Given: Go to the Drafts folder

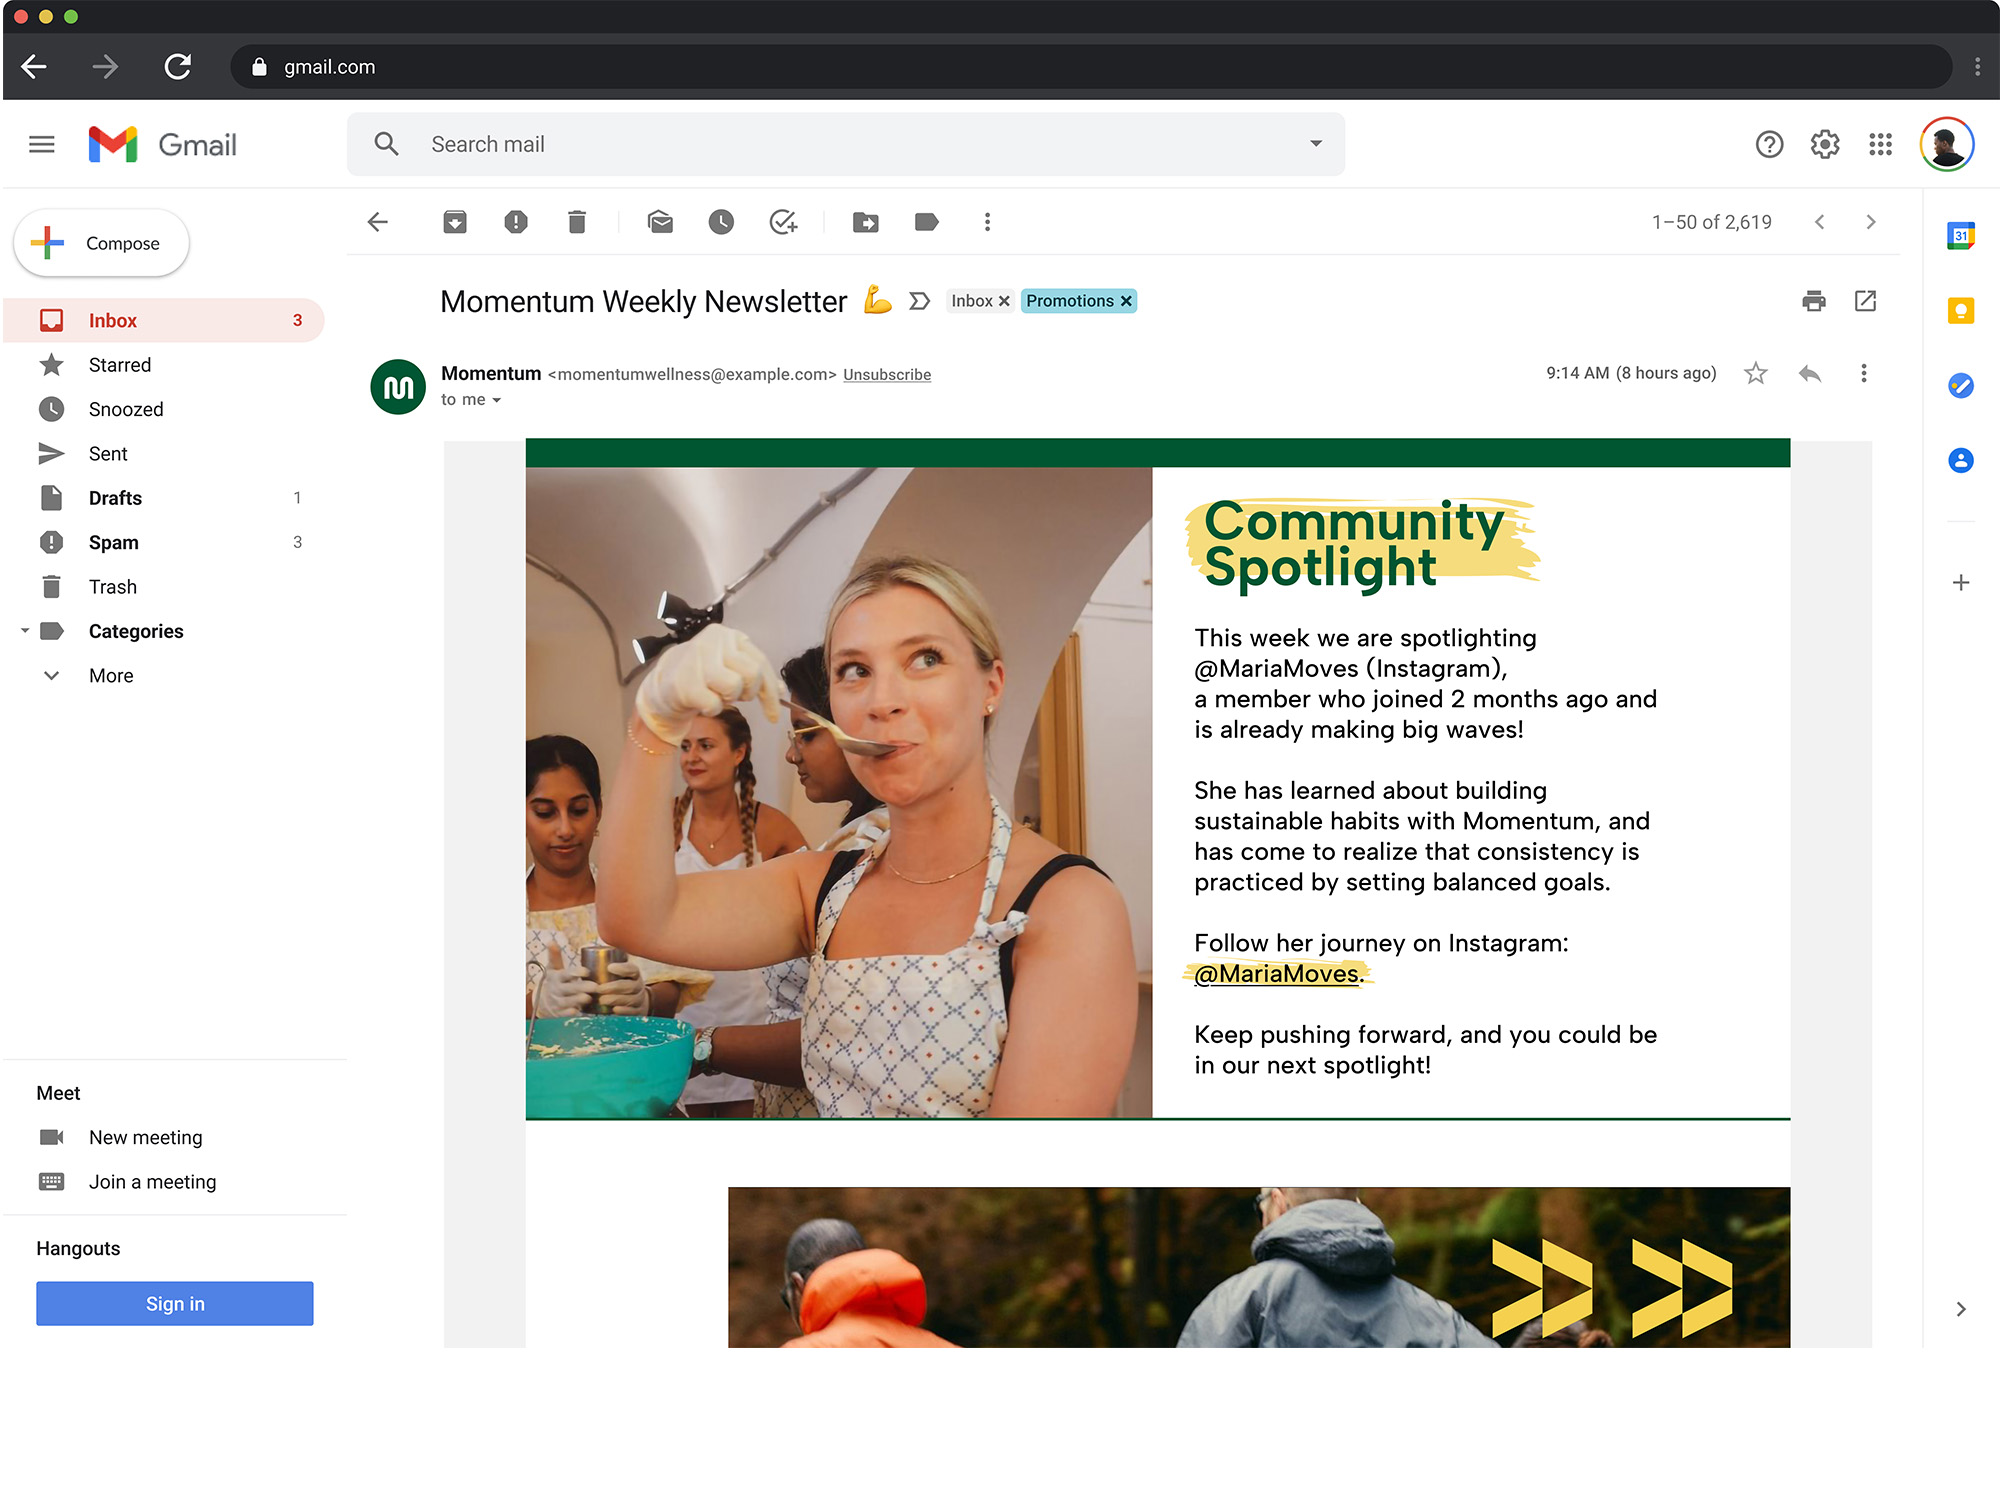Looking at the screenshot, I should [115, 498].
